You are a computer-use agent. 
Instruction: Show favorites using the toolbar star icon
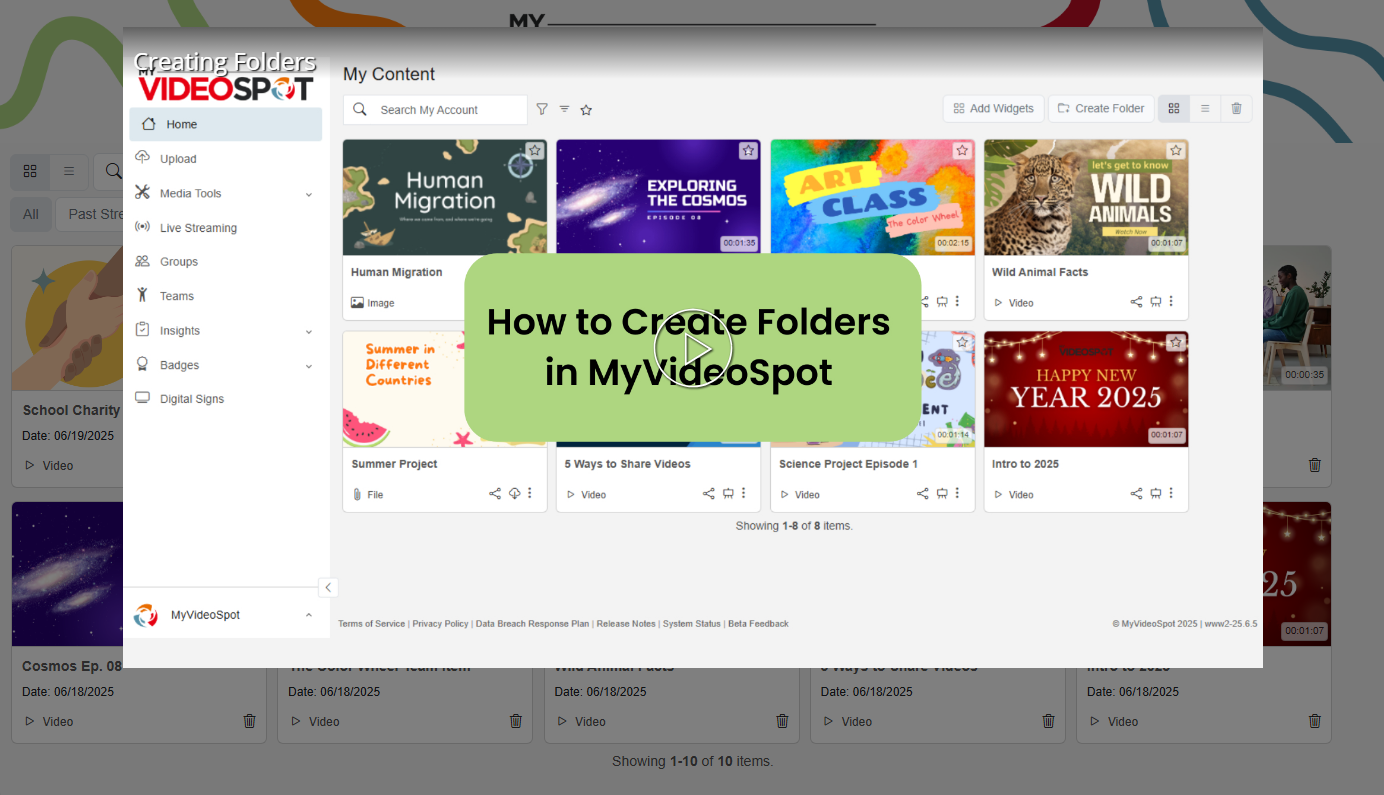[x=586, y=110]
